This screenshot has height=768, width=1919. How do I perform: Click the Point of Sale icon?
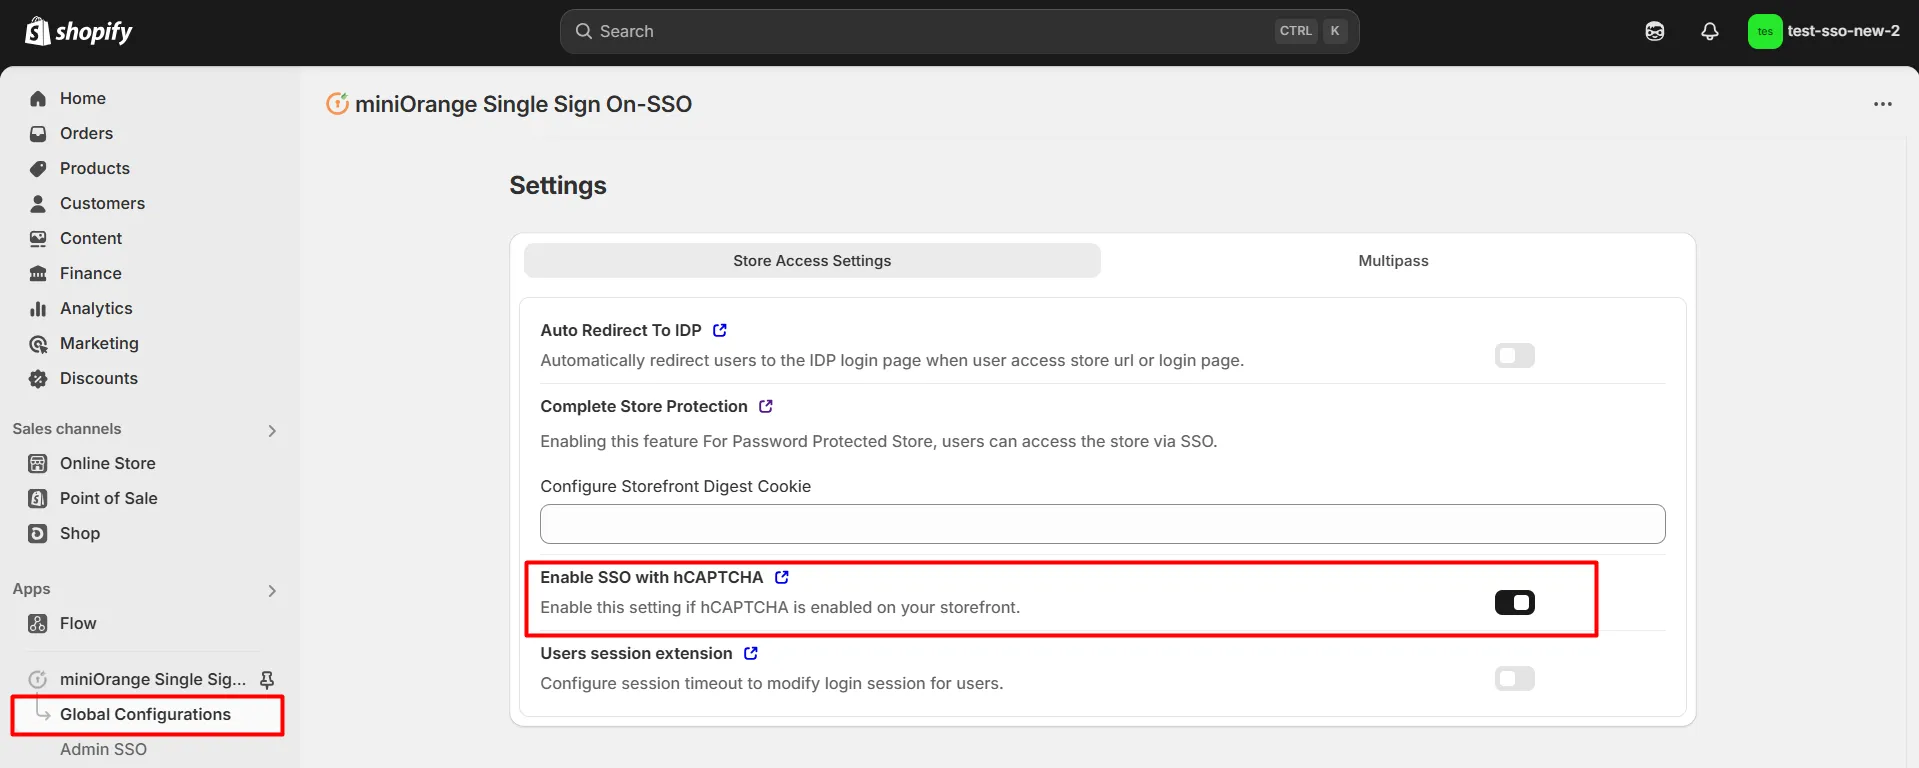38,498
